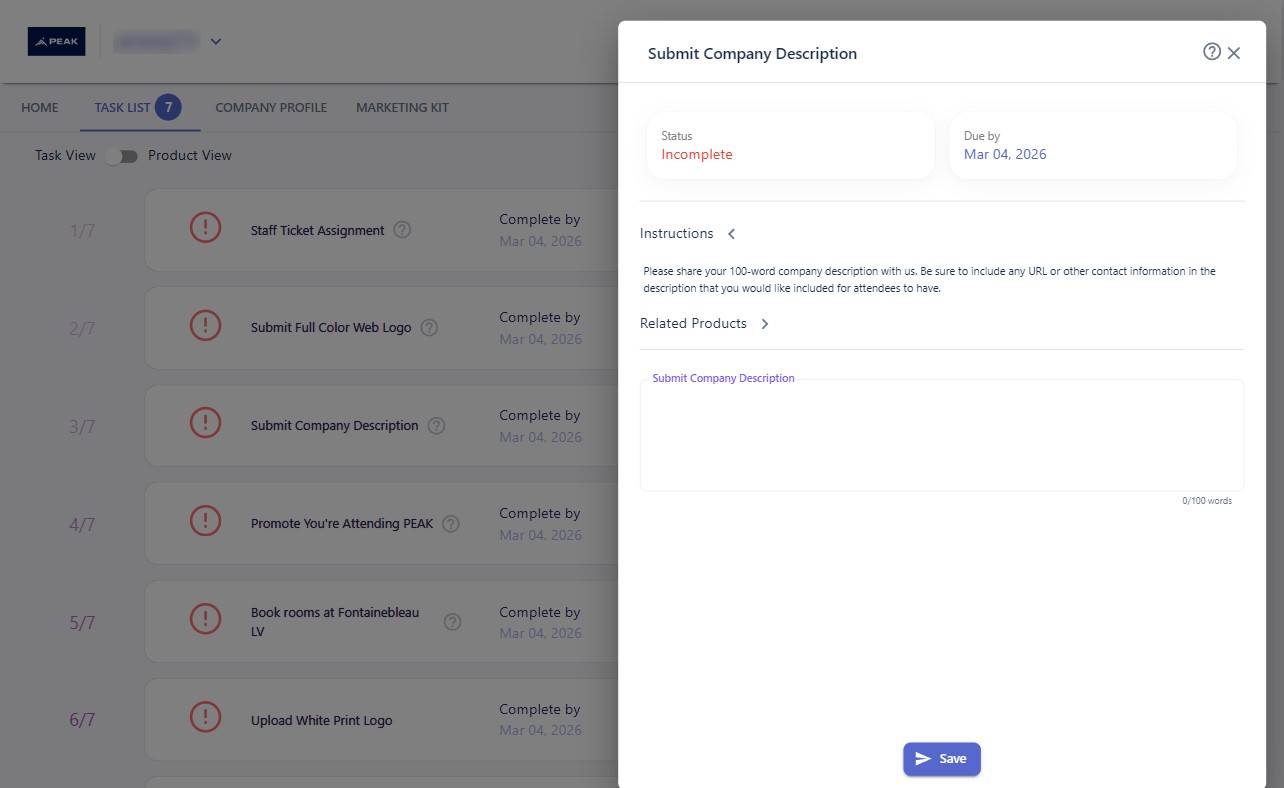
Task: Open the account dropdown arrow in header
Action: click(x=216, y=42)
